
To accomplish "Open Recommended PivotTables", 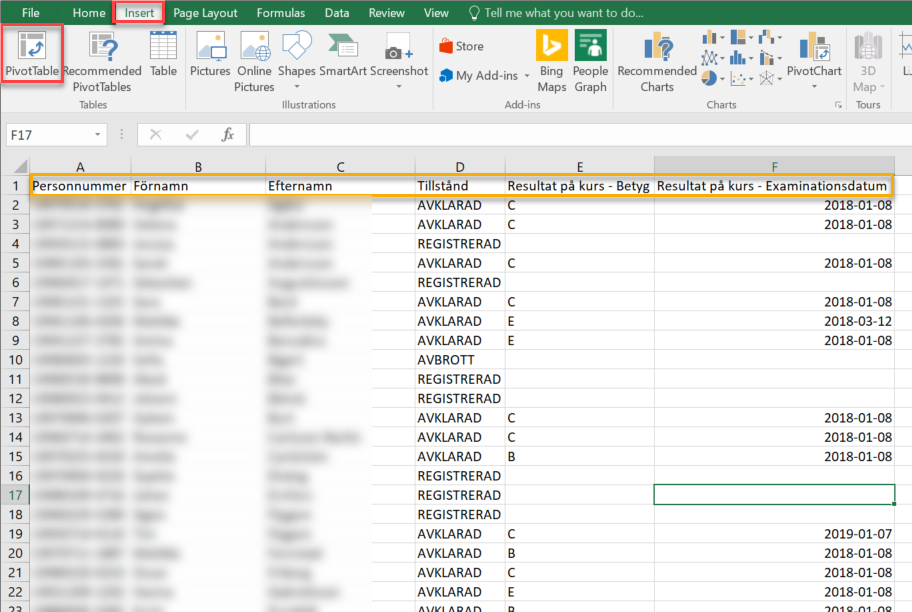I will coord(102,60).
